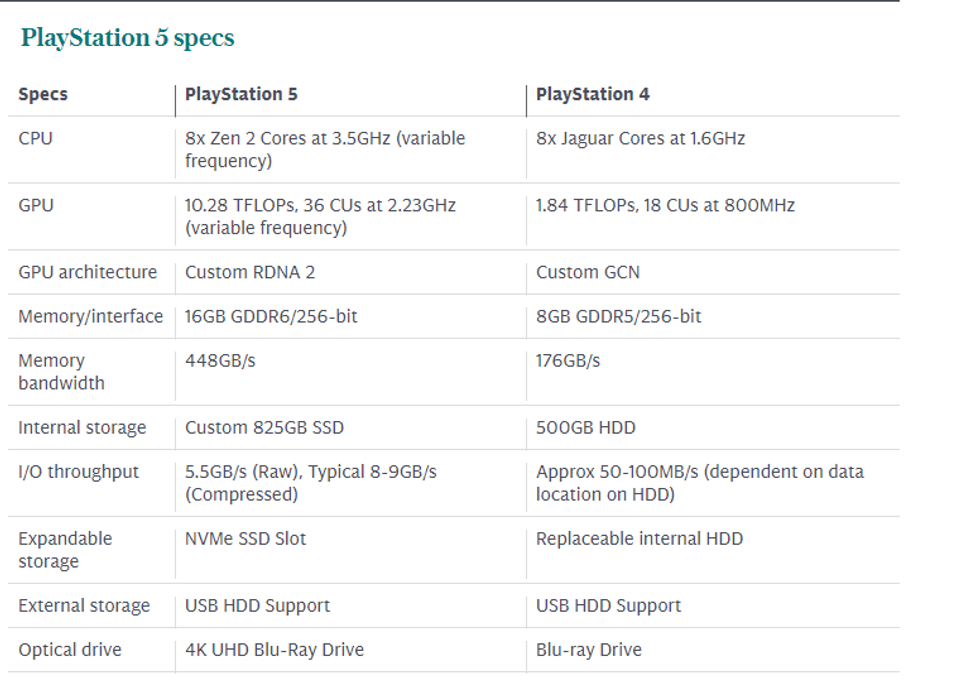Click the "16GB GDDR6/256-bit" cell
Image resolution: width=980 pixels, height=700 pixels.
271,316
